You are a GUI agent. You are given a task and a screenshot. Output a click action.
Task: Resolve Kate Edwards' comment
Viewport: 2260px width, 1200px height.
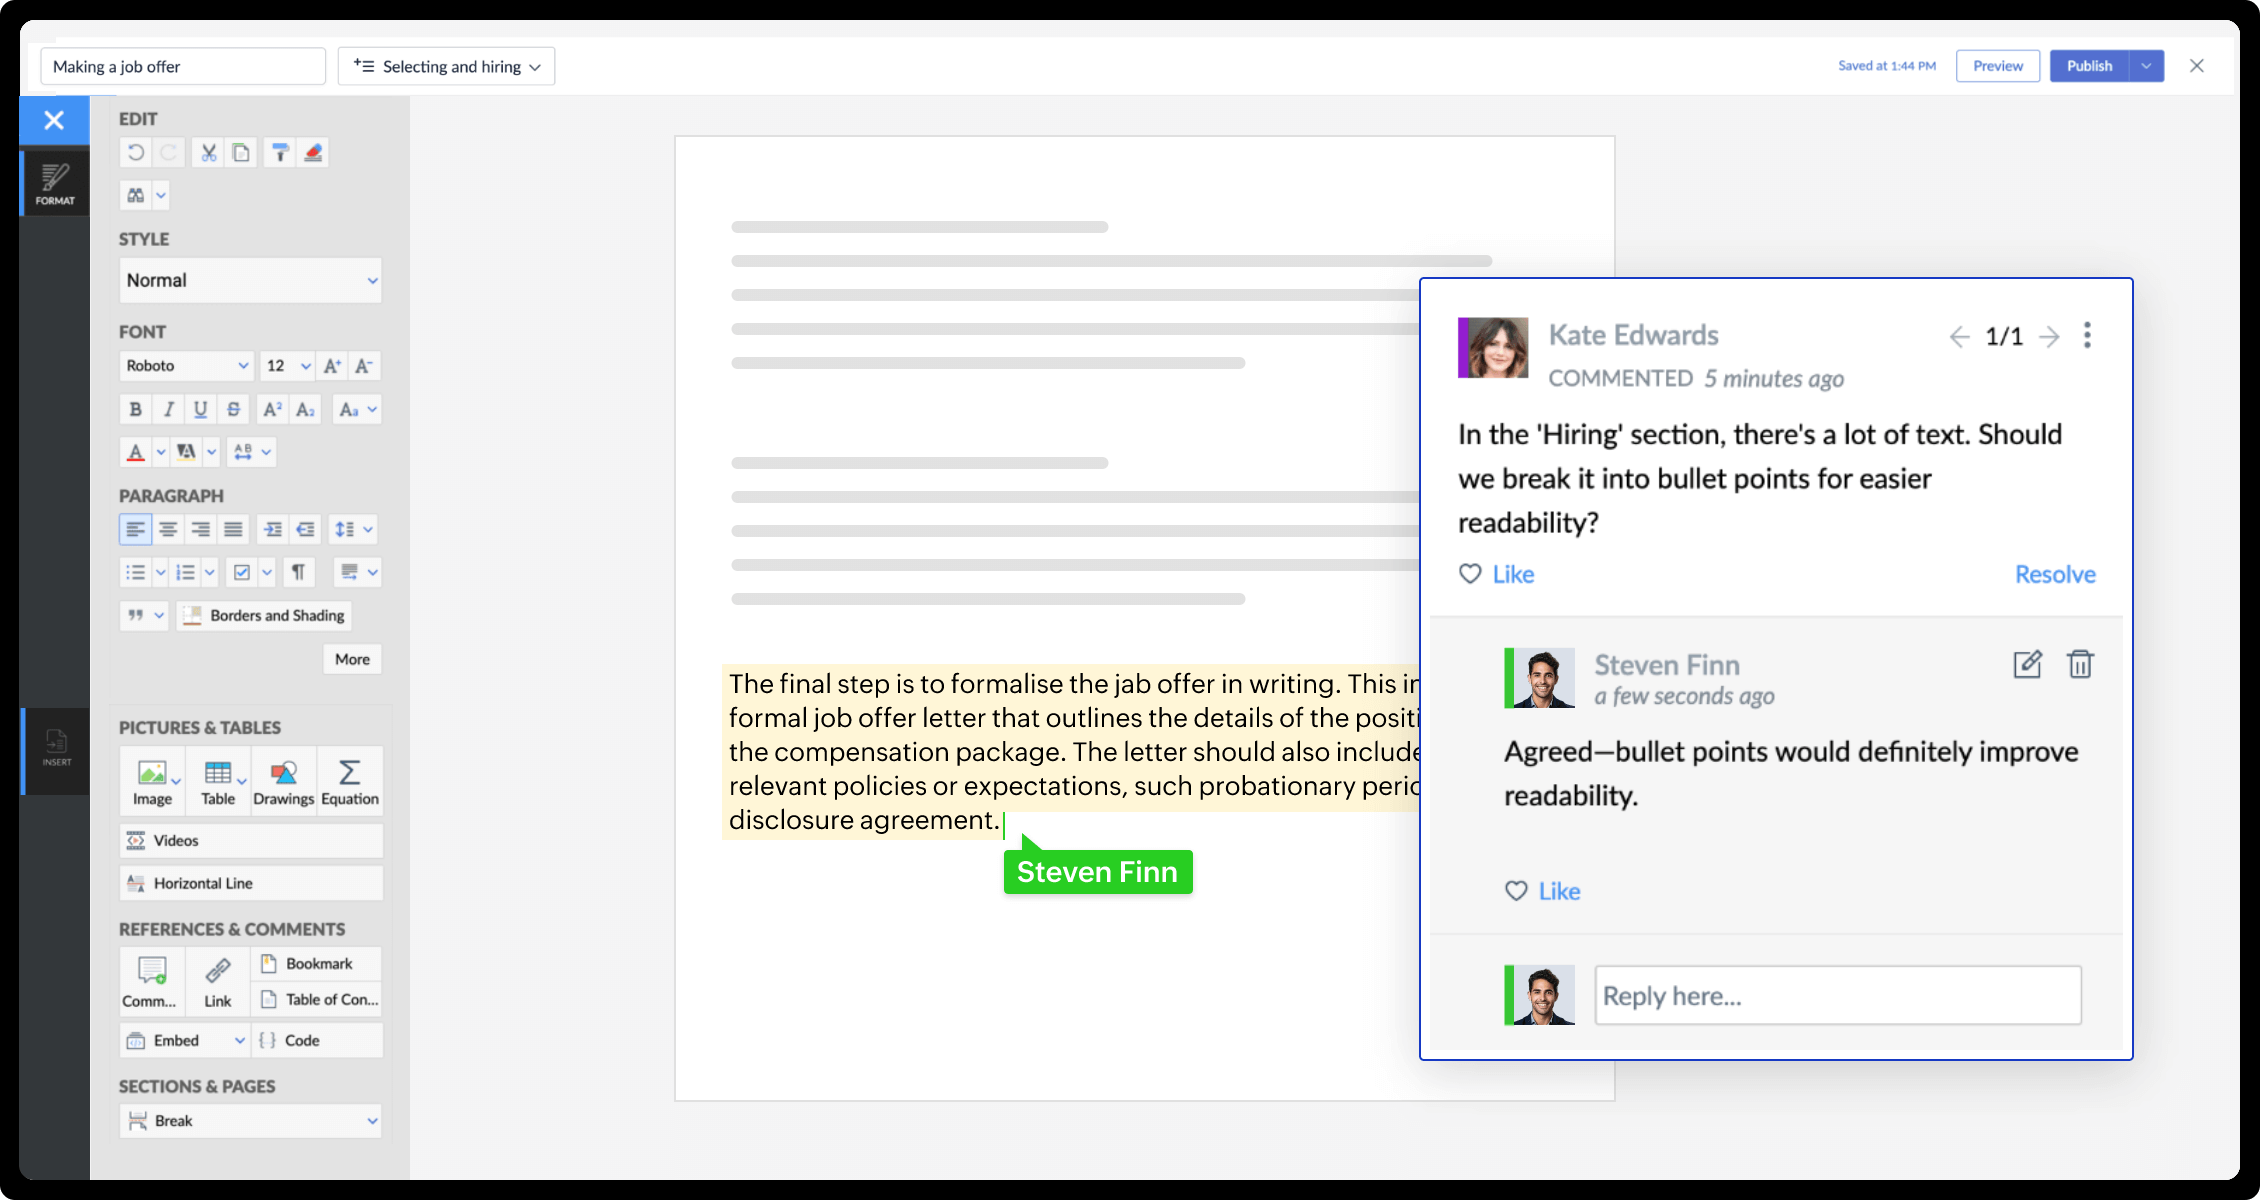2054,574
